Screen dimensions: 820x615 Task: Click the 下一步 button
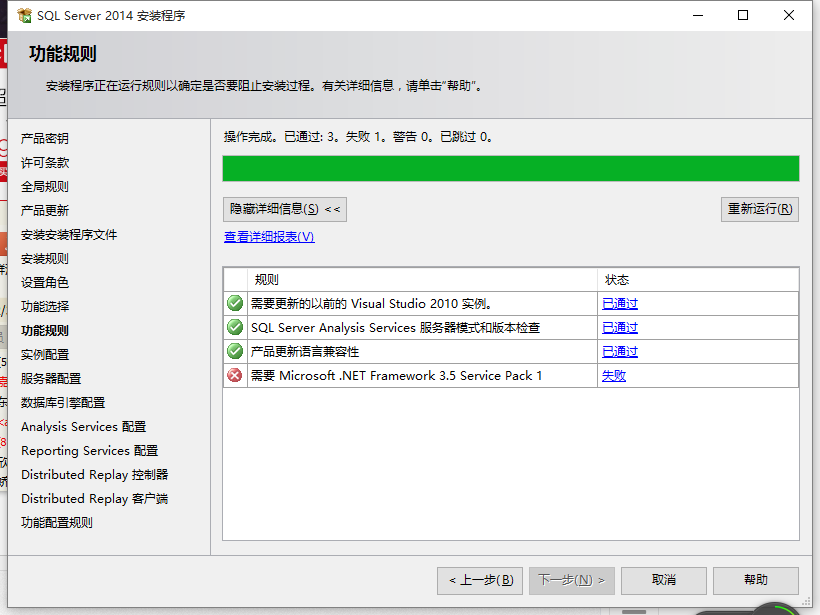[571, 580]
